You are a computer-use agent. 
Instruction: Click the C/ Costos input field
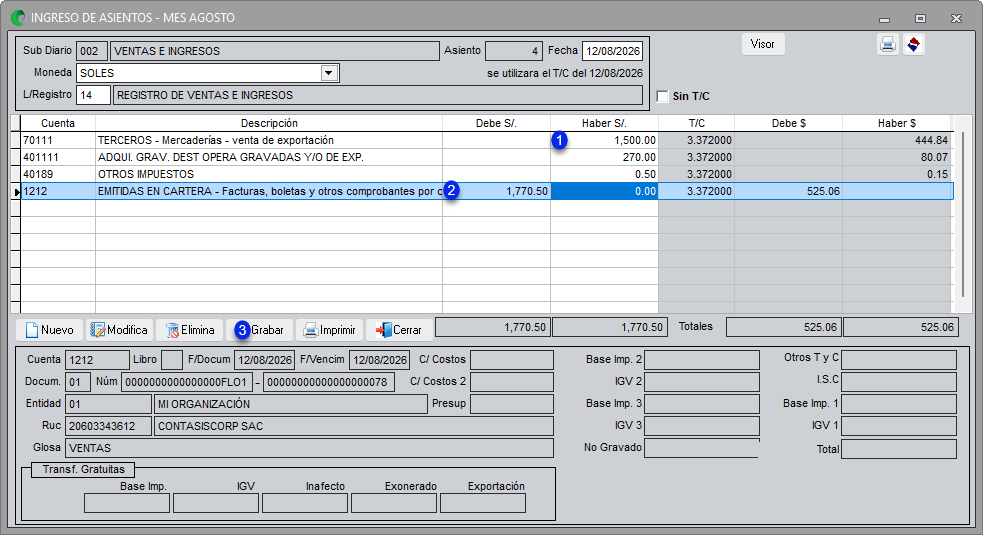point(512,360)
